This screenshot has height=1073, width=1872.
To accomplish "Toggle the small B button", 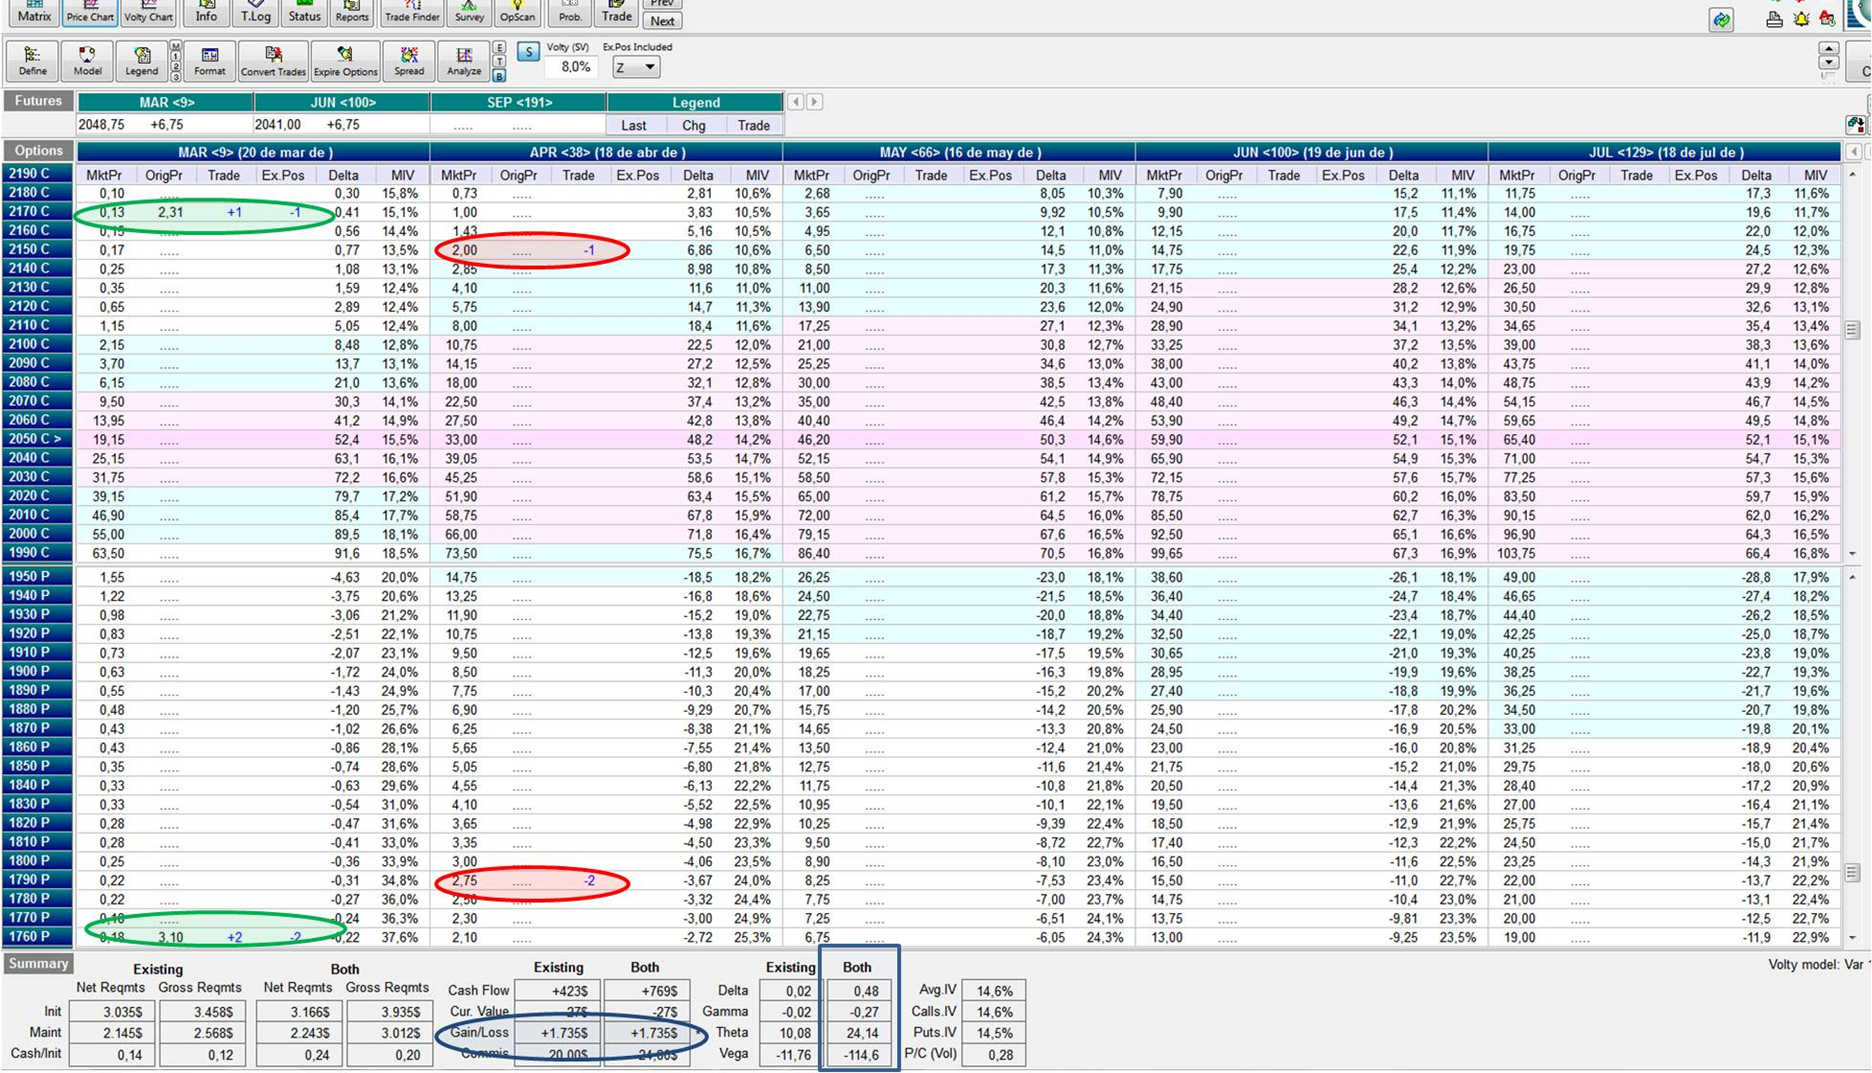I will [499, 76].
